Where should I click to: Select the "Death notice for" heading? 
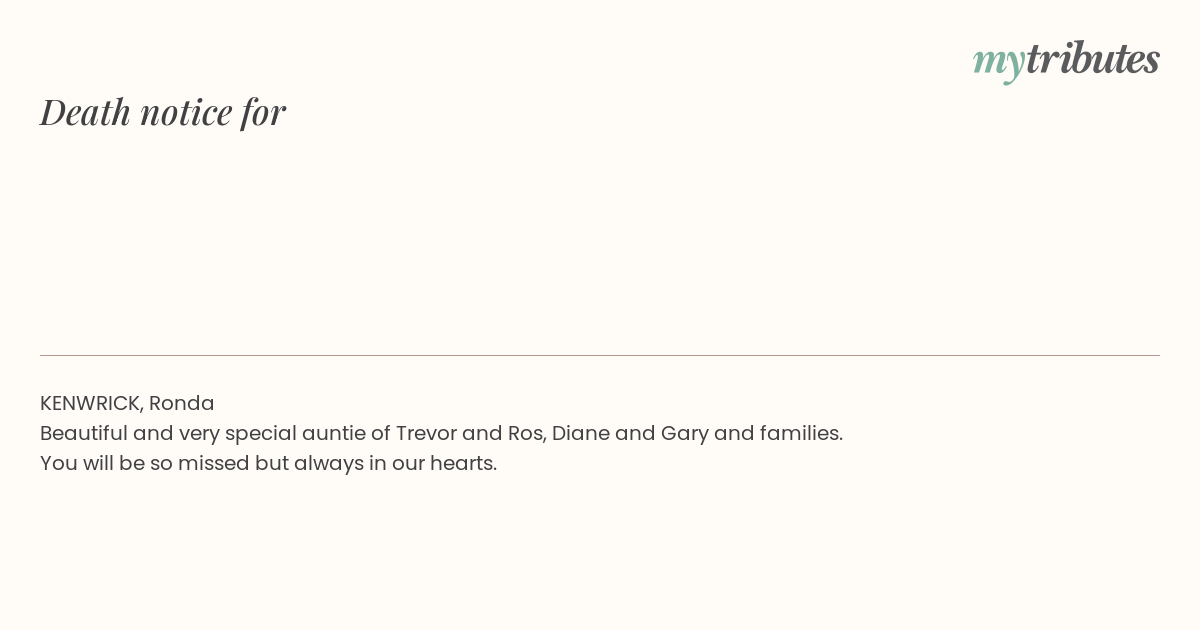(x=163, y=112)
